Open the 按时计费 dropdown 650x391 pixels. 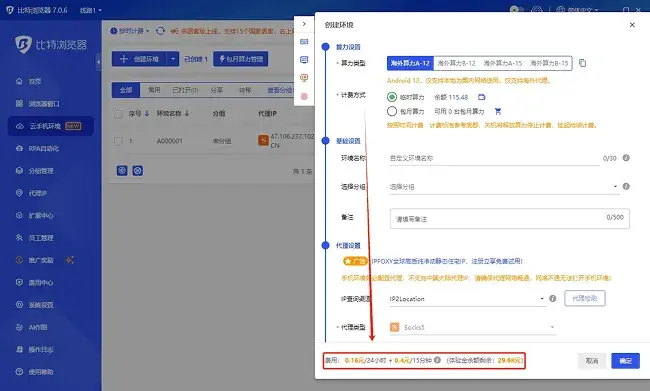click(129, 31)
